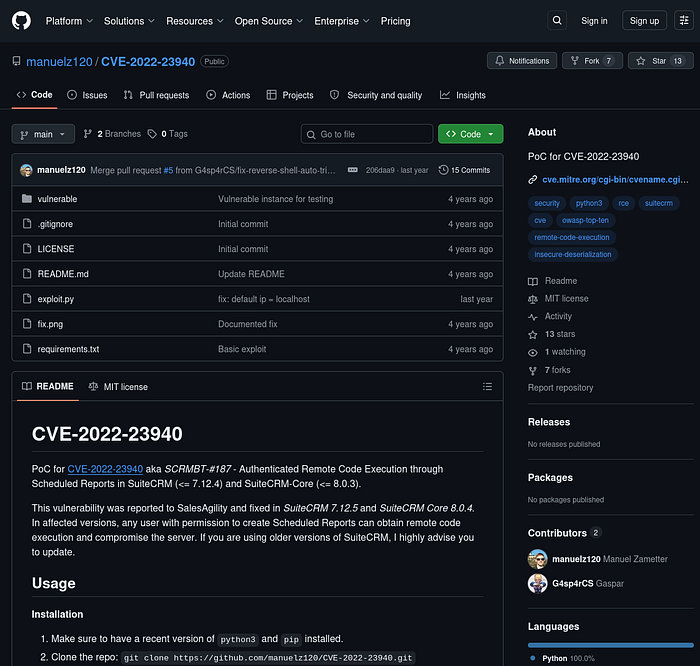Open the cve.mitre.org link in About
The height and width of the screenshot is (666, 700).
tap(615, 179)
